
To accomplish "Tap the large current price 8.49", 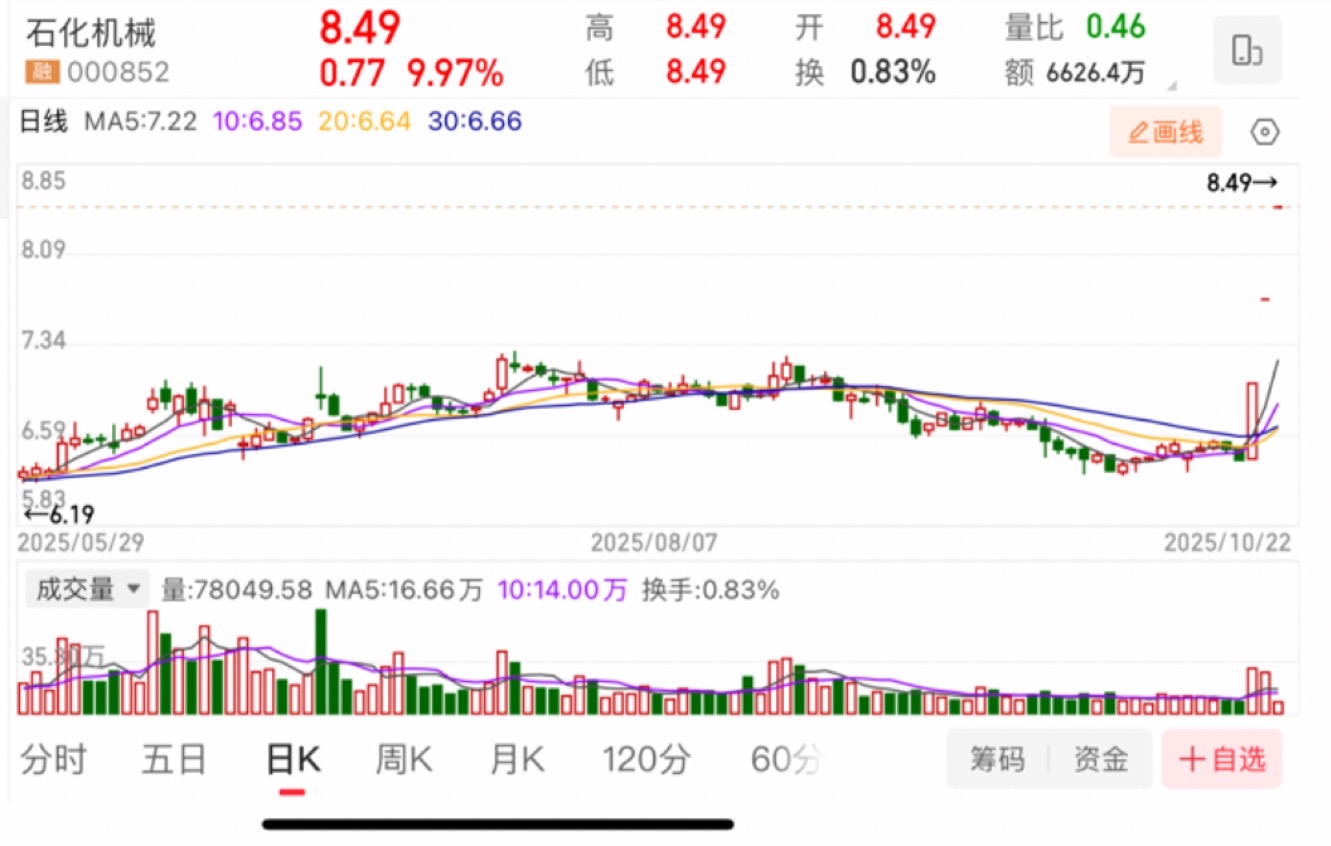I will (360, 27).
